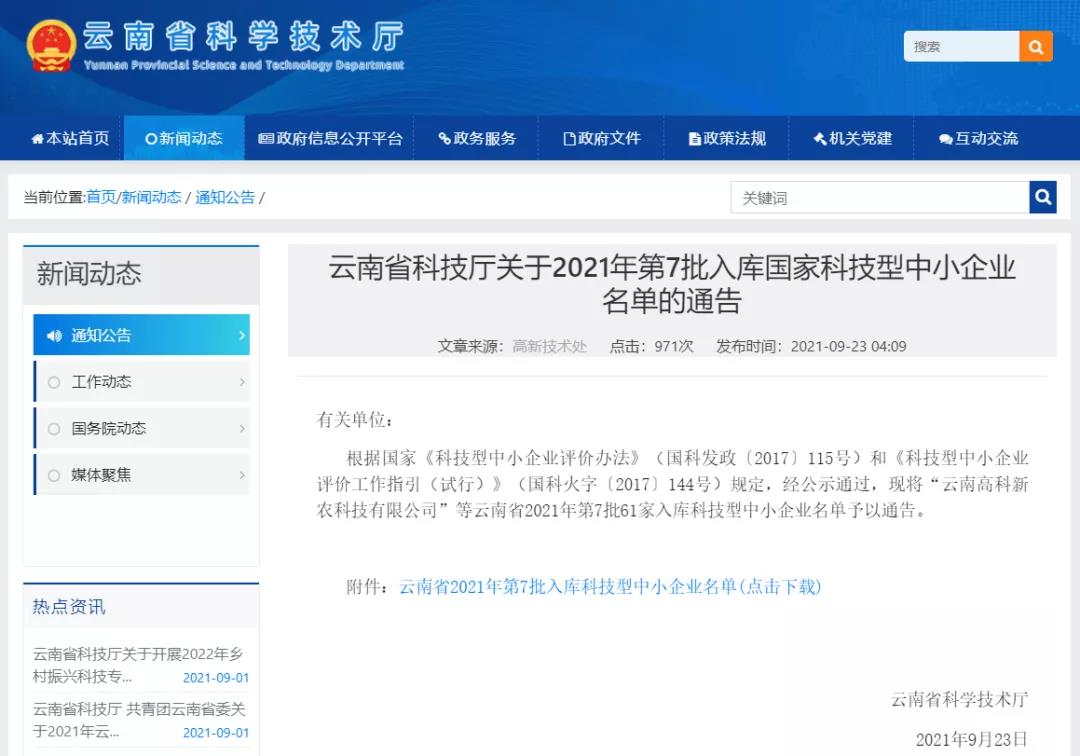Viewport: 1080px width, 756px height.
Task: Select 通知公告 in the sidebar menu
Action: click(142, 335)
